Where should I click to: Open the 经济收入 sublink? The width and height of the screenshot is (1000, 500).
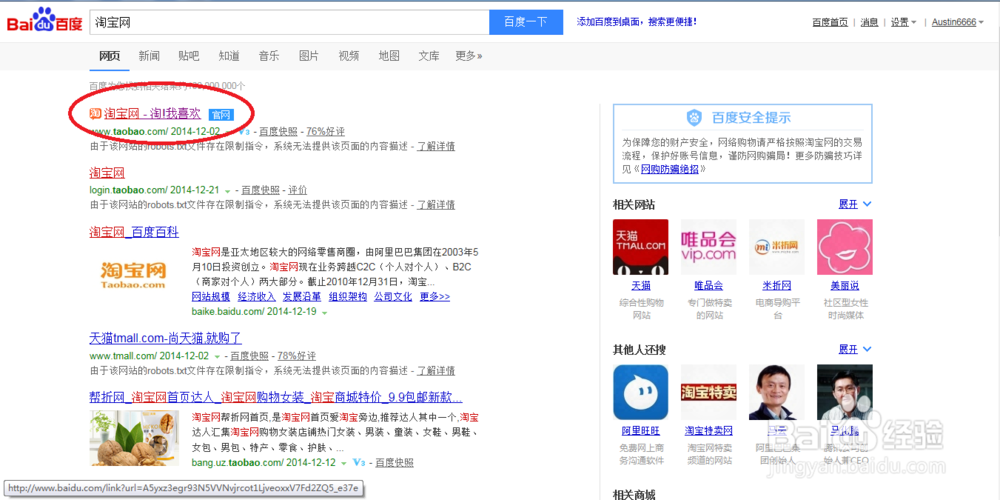pyautogui.click(x=256, y=297)
